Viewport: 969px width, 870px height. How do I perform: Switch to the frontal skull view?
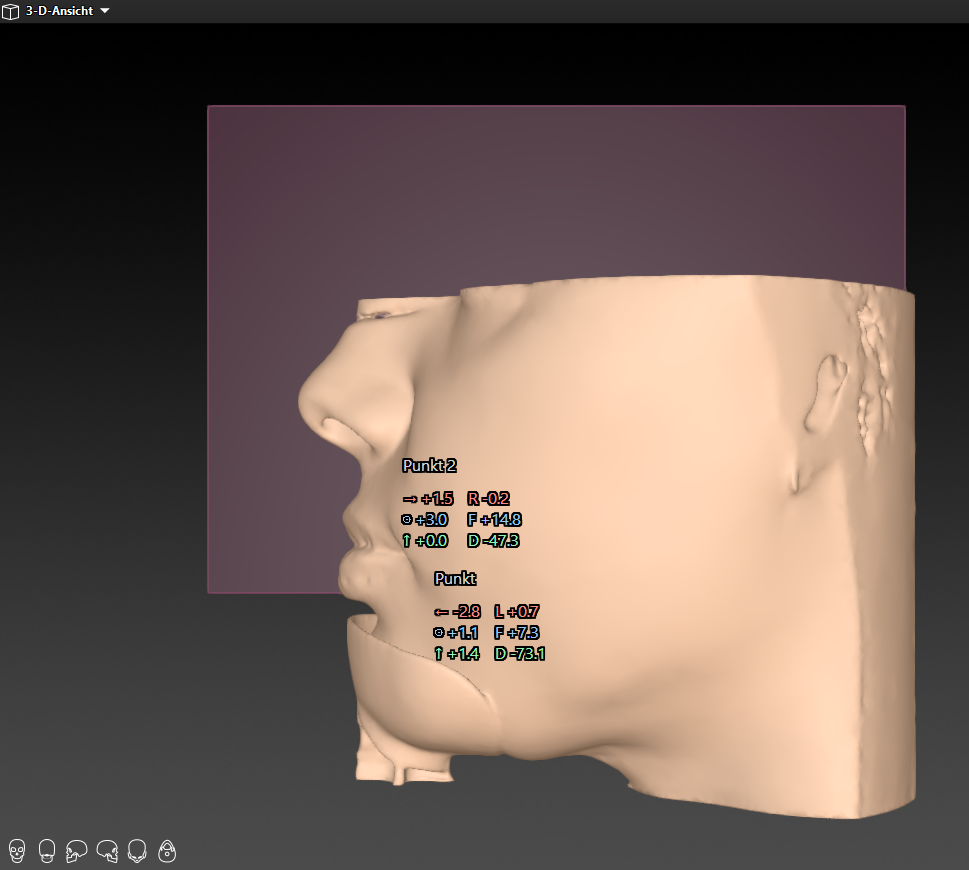coord(17,851)
